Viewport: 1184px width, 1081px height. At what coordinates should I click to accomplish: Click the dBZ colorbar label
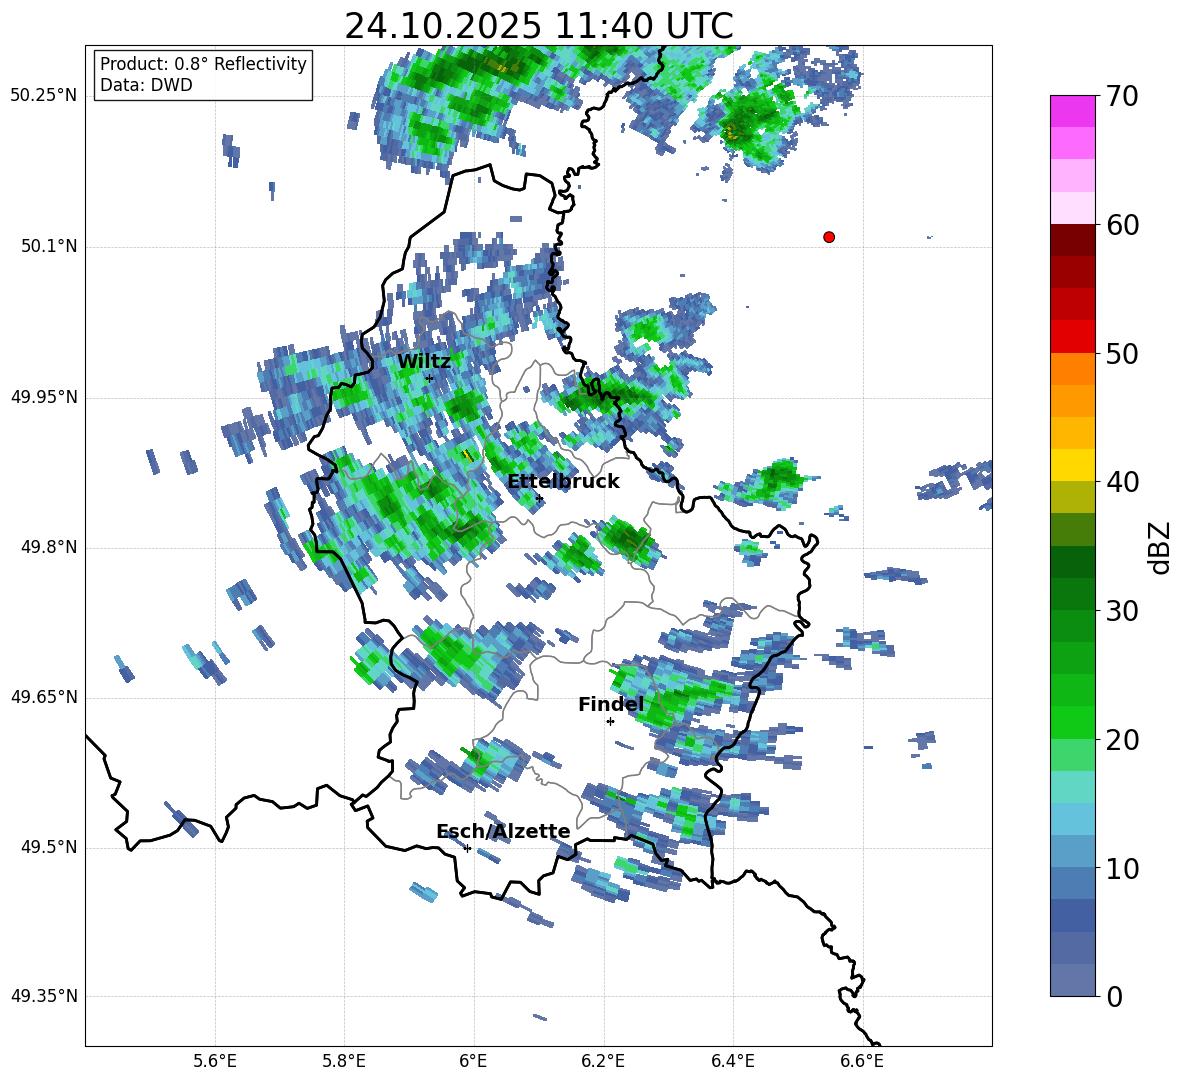coord(1160,547)
